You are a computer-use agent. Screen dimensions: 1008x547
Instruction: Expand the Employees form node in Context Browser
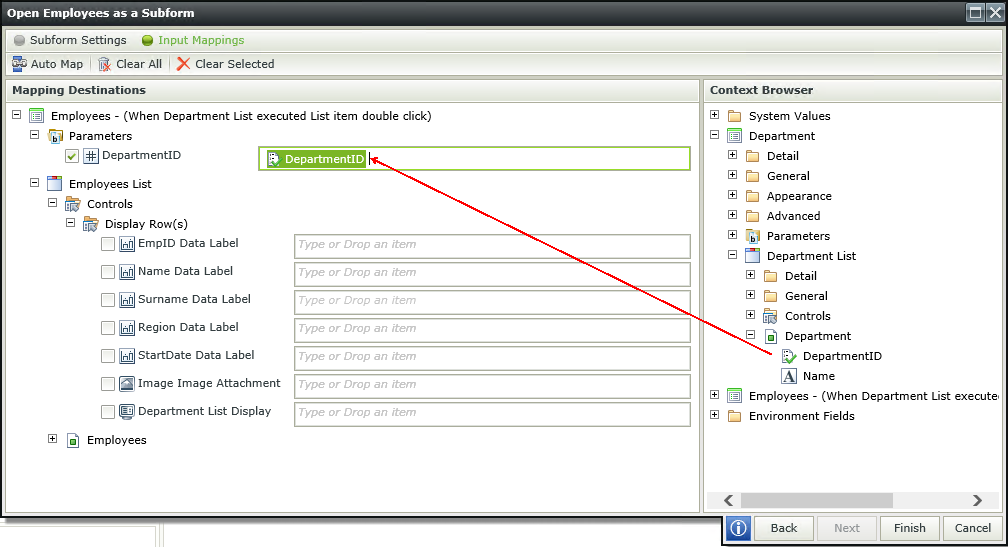pyautogui.click(x=714, y=395)
